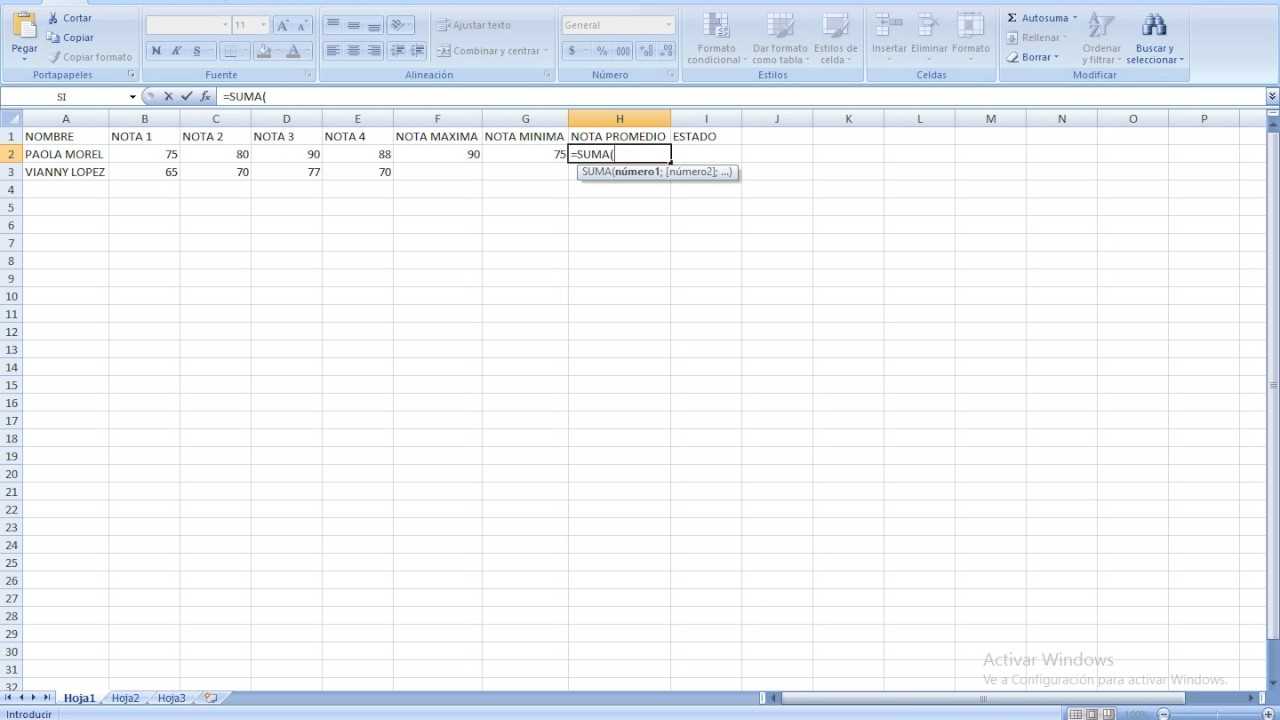This screenshot has height=720, width=1280.
Task: Open Formato condicional menu
Action: pos(716,39)
